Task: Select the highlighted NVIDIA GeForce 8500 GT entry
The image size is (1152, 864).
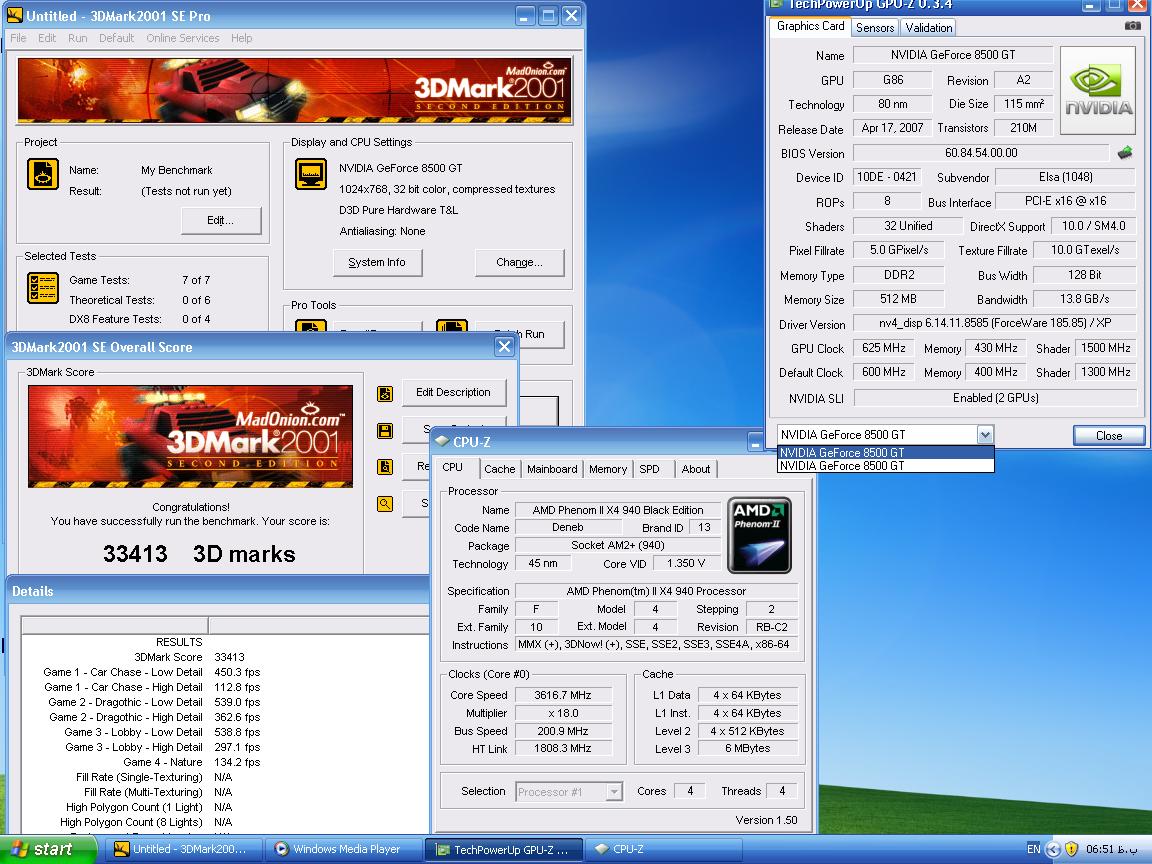Action: 885,453
